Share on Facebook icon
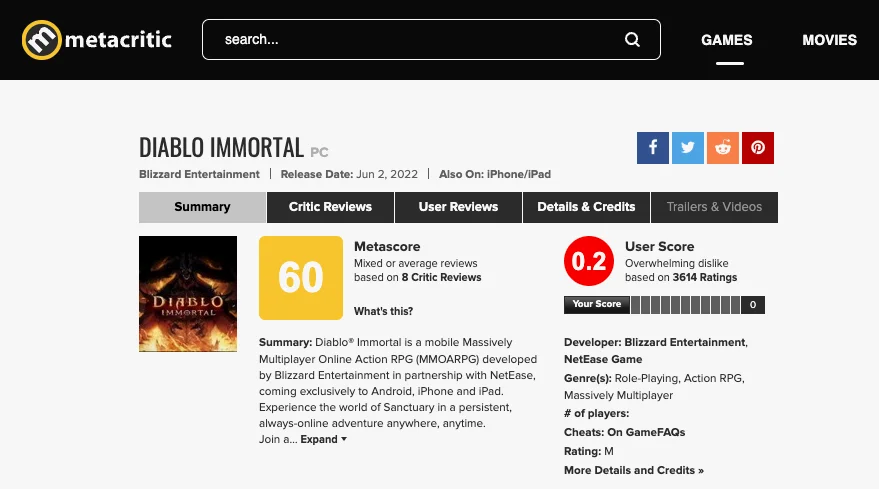This screenshot has width=879, height=489. click(653, 148)
